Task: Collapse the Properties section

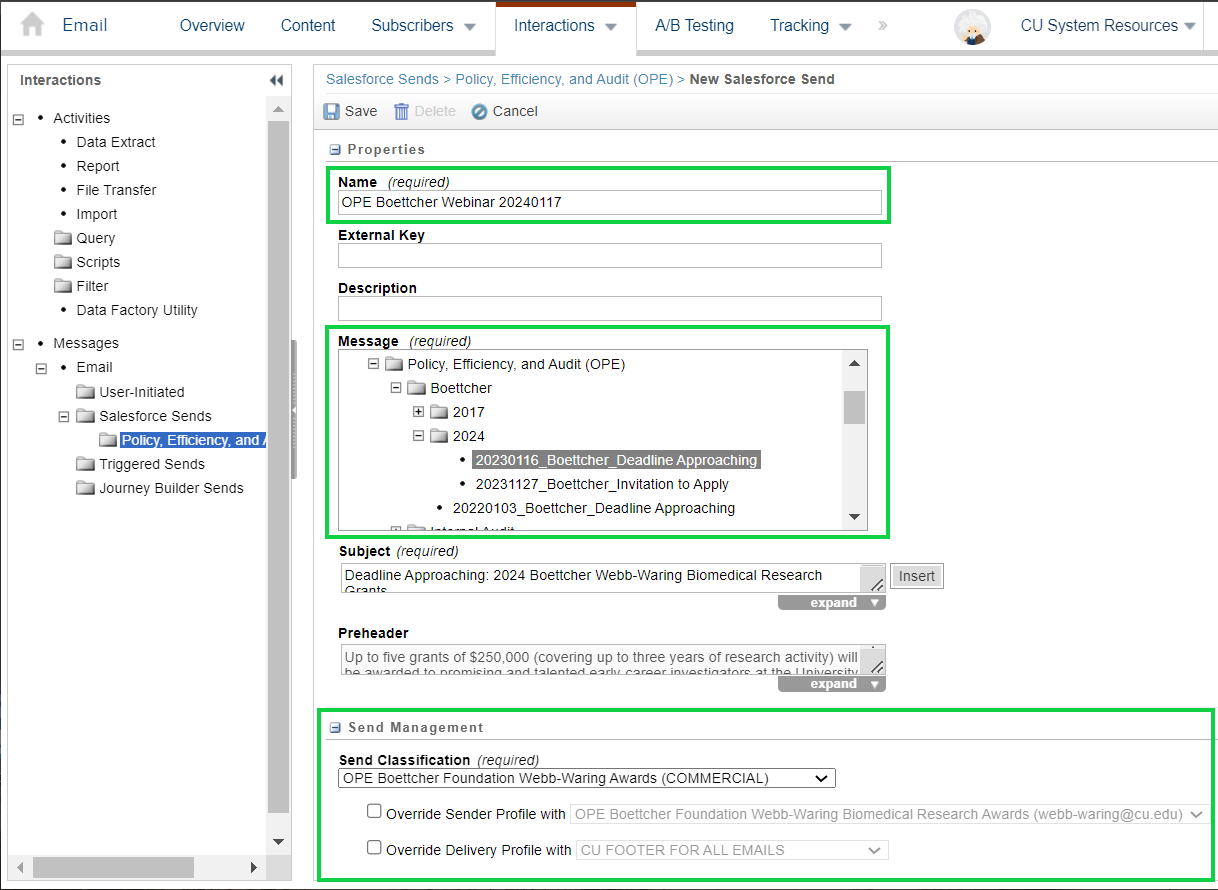Action: pos(335,150)
